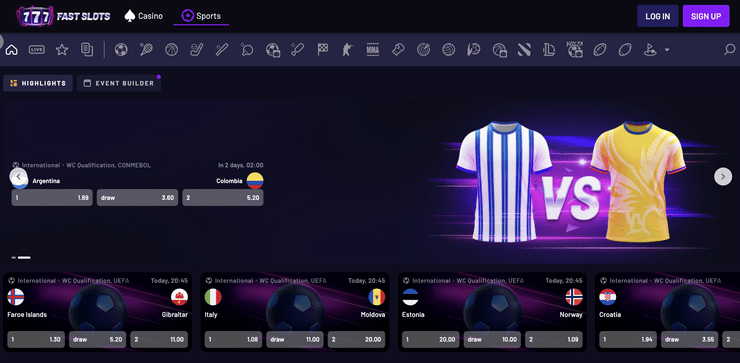Switch to the Casino tab

click(143, 16)
